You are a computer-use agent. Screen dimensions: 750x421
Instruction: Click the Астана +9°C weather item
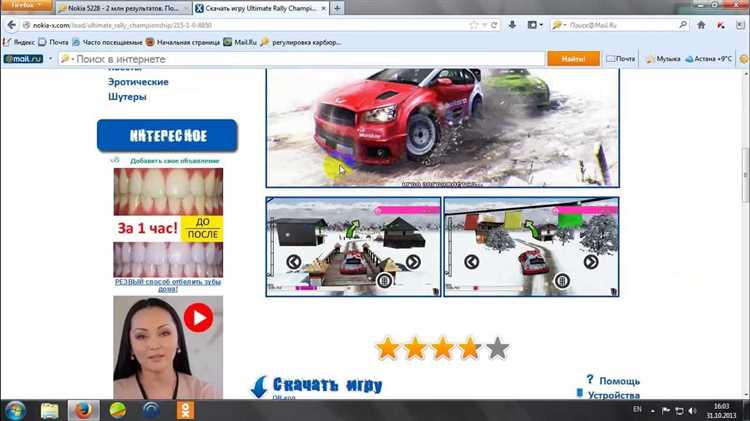pos(708,59)
